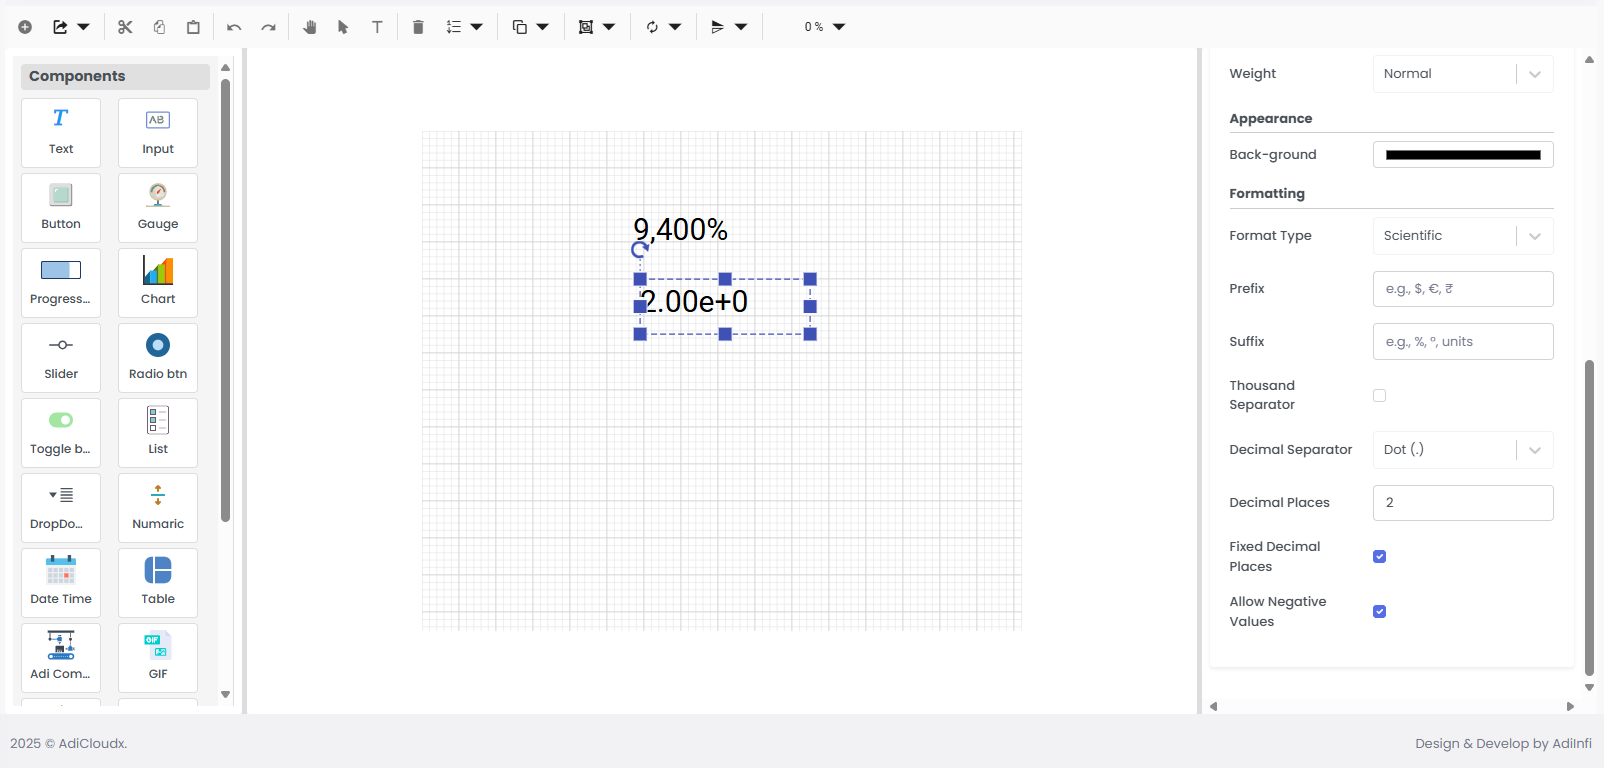Delete selected component with trash icon
The image size is (1604, 768).
418,27
